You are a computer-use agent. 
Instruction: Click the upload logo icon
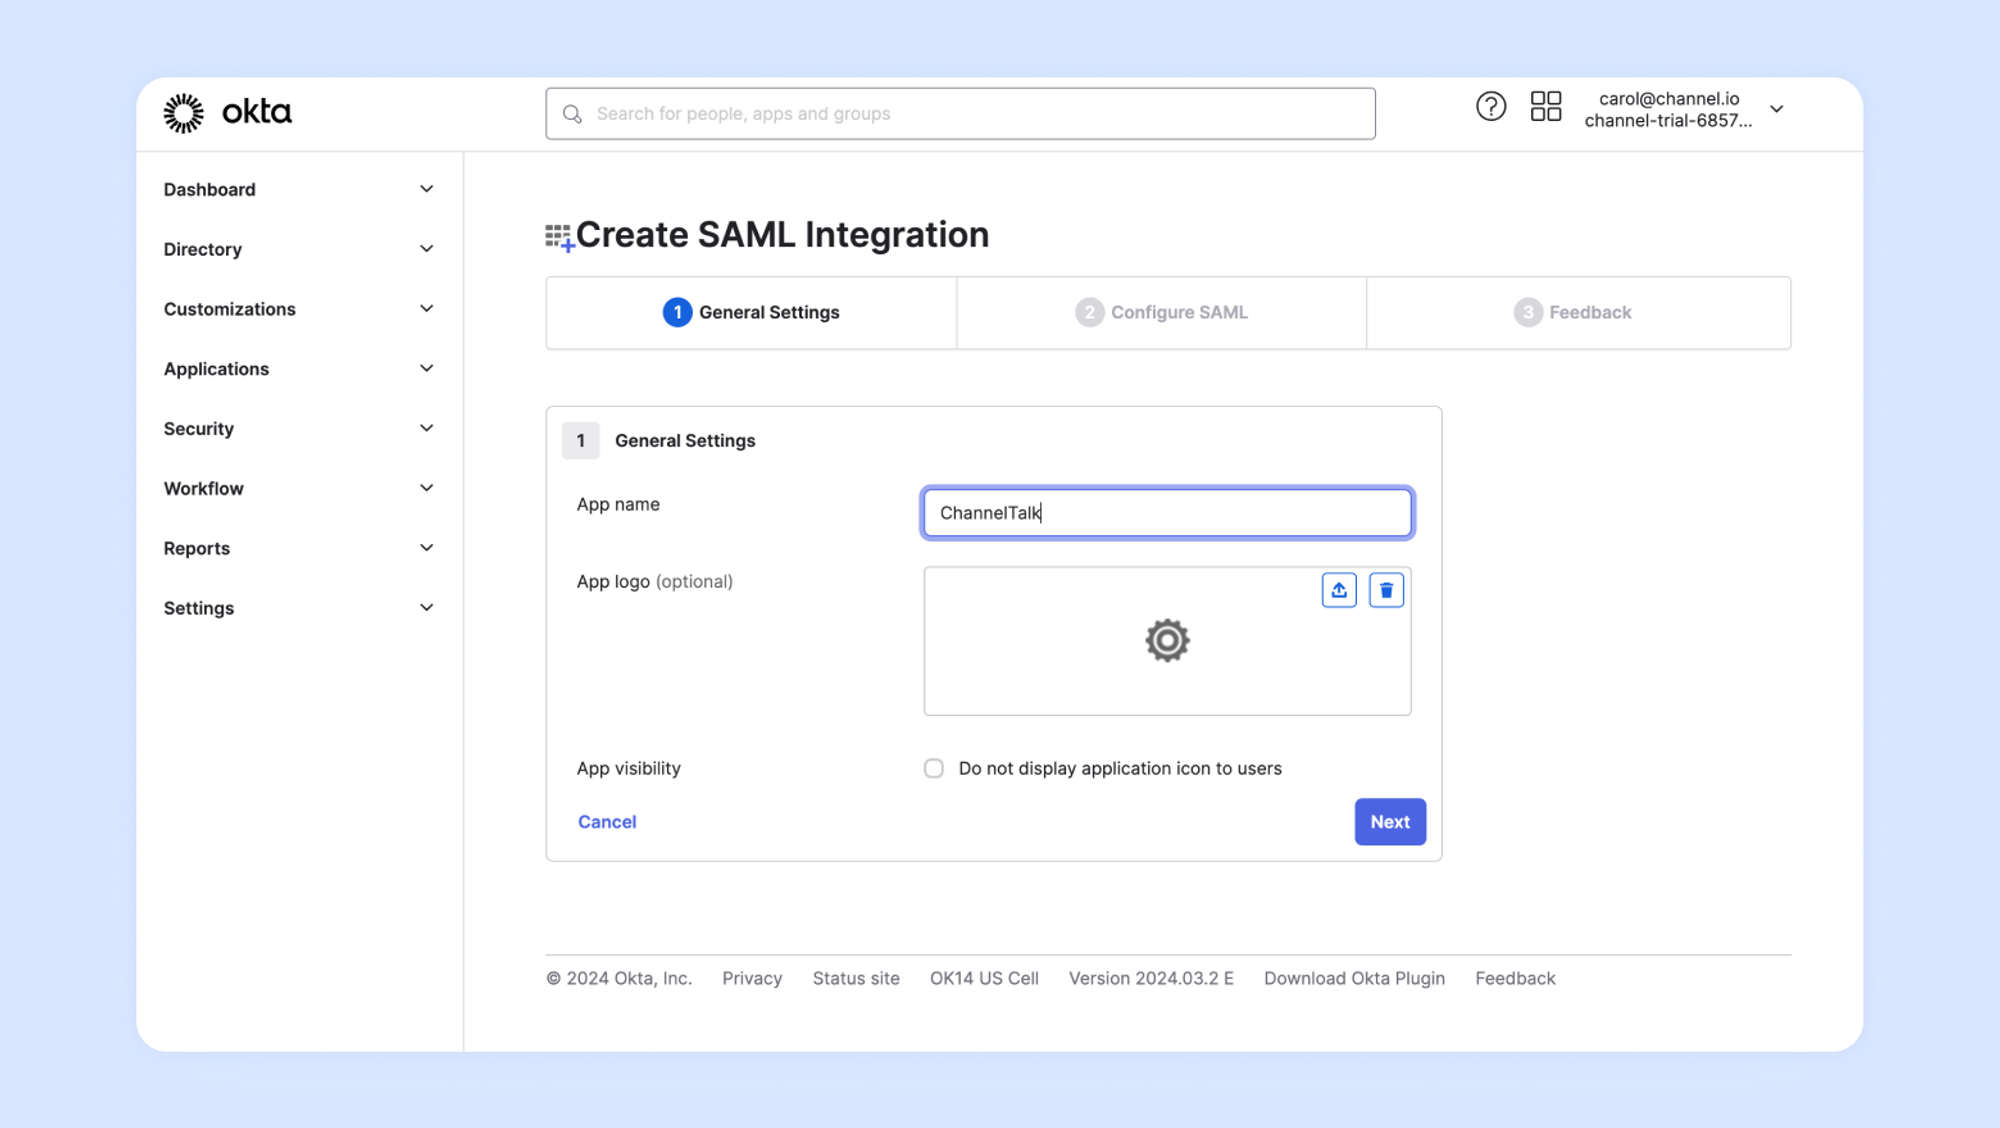(x=1338, y=590)
